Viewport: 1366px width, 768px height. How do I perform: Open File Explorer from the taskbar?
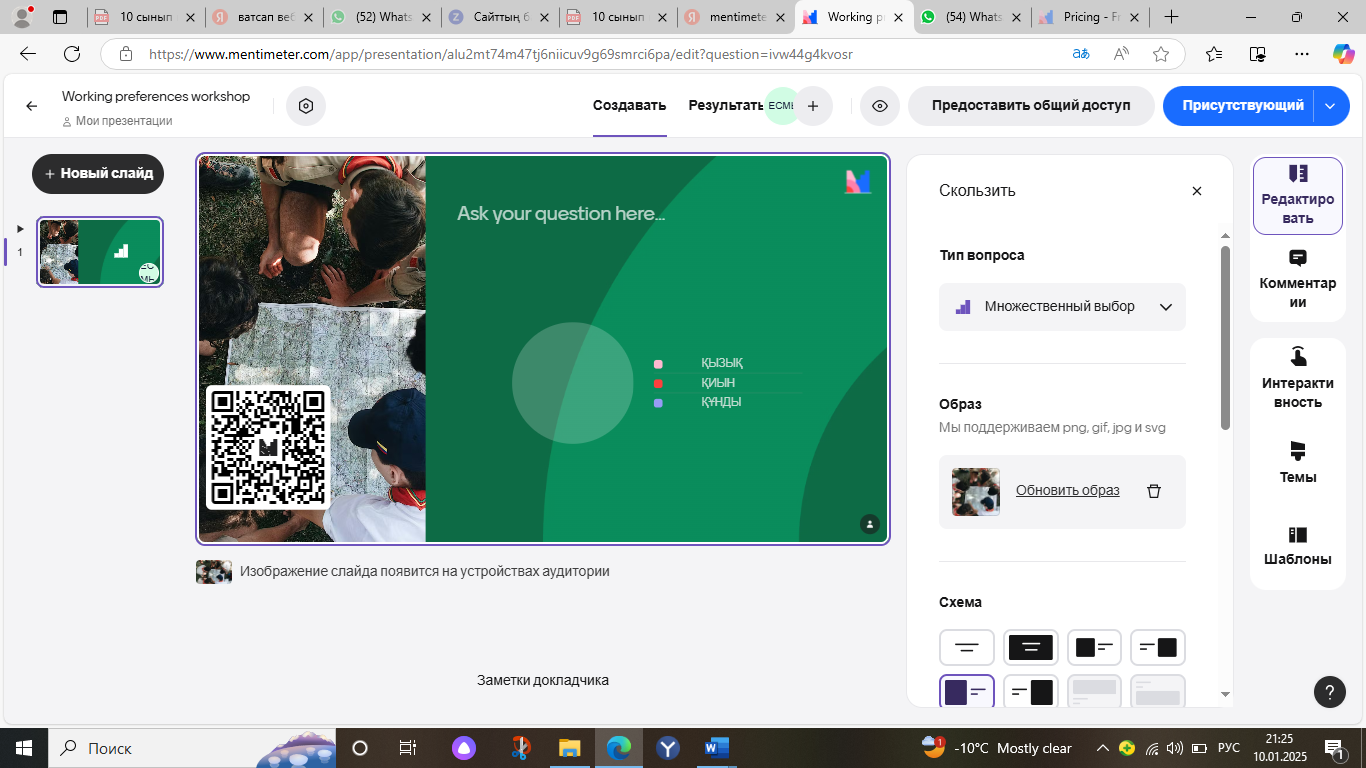point(569,747)
